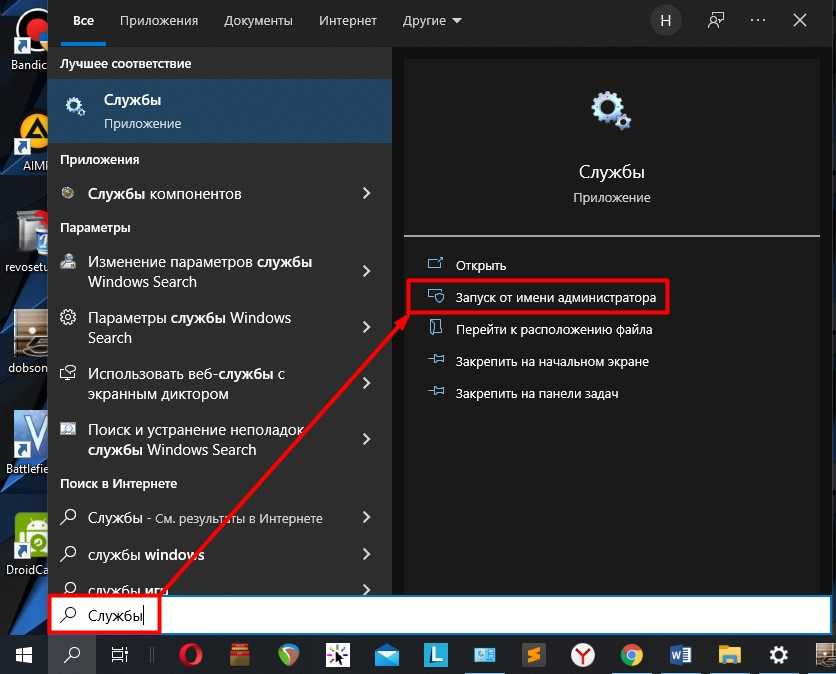Image resolution: width=836 pixels, height=674 pixels.
Task: Click the Task View taskbar button
Action: point(120,655)
